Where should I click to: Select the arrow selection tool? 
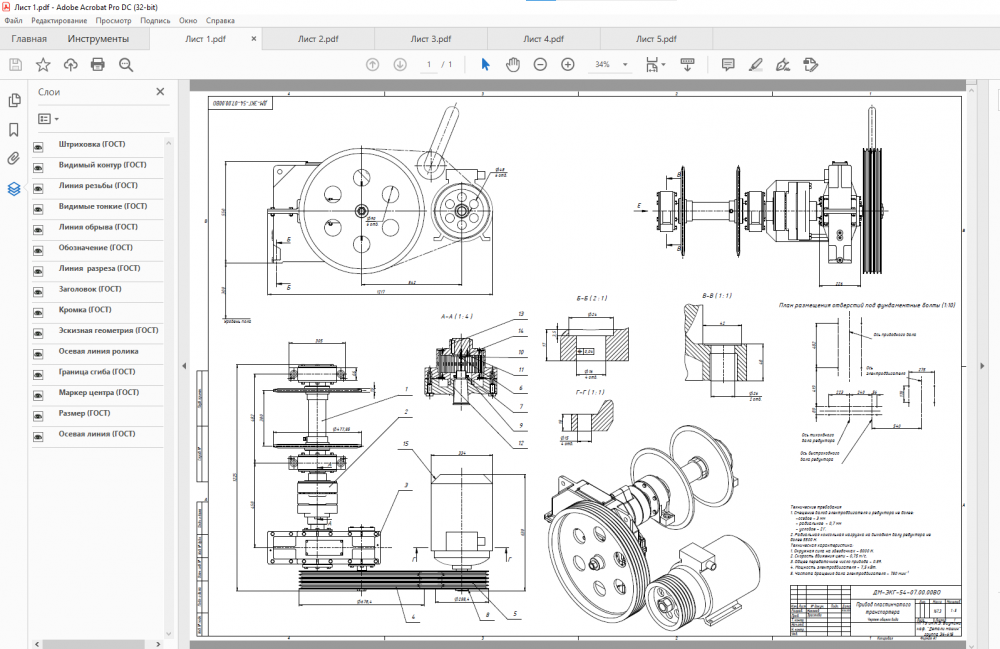coord(486,65)
